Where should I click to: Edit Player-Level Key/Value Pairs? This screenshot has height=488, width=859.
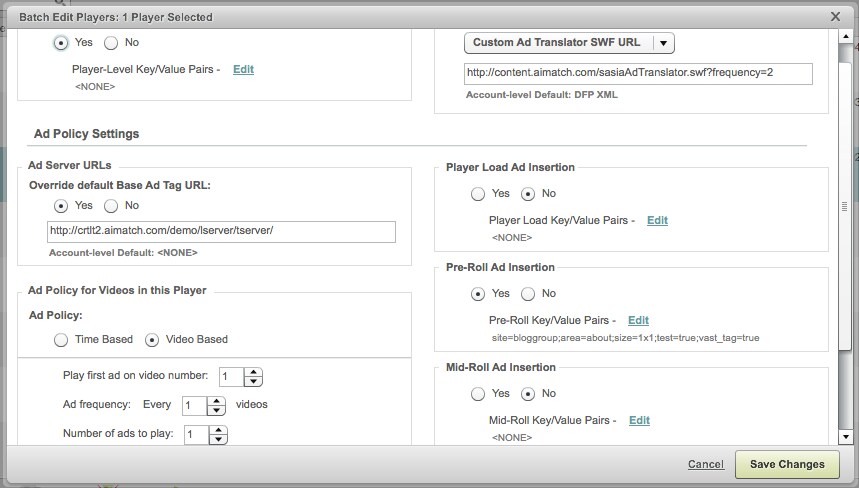tap(243, 70)
